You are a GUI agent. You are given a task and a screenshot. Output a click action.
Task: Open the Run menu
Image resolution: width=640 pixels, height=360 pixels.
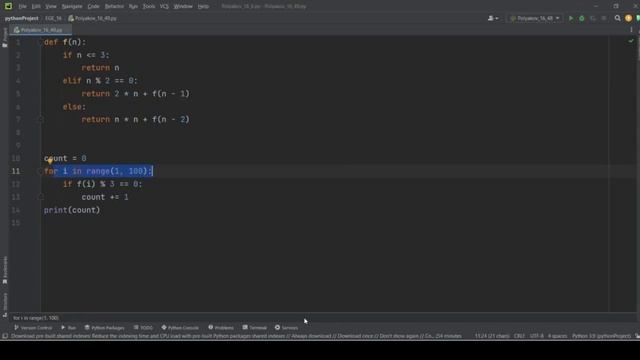[133, 6]
